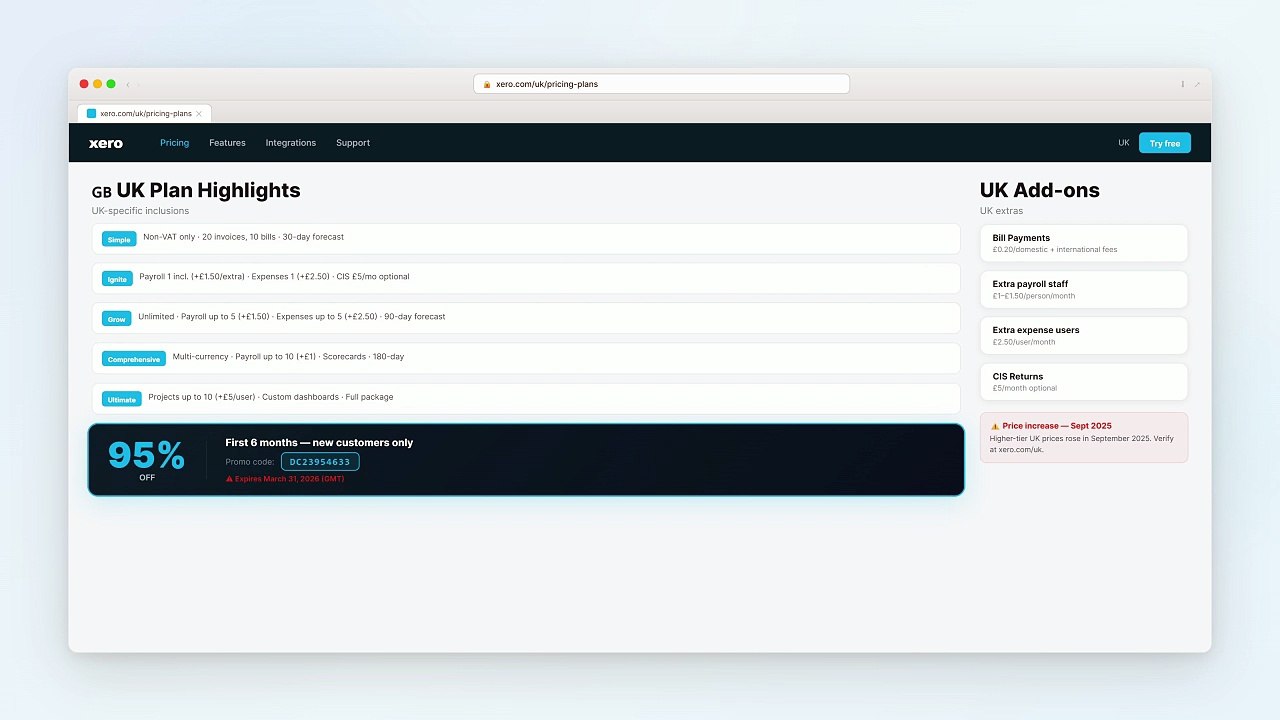Click the Try free button

[x=1165, y=143]
